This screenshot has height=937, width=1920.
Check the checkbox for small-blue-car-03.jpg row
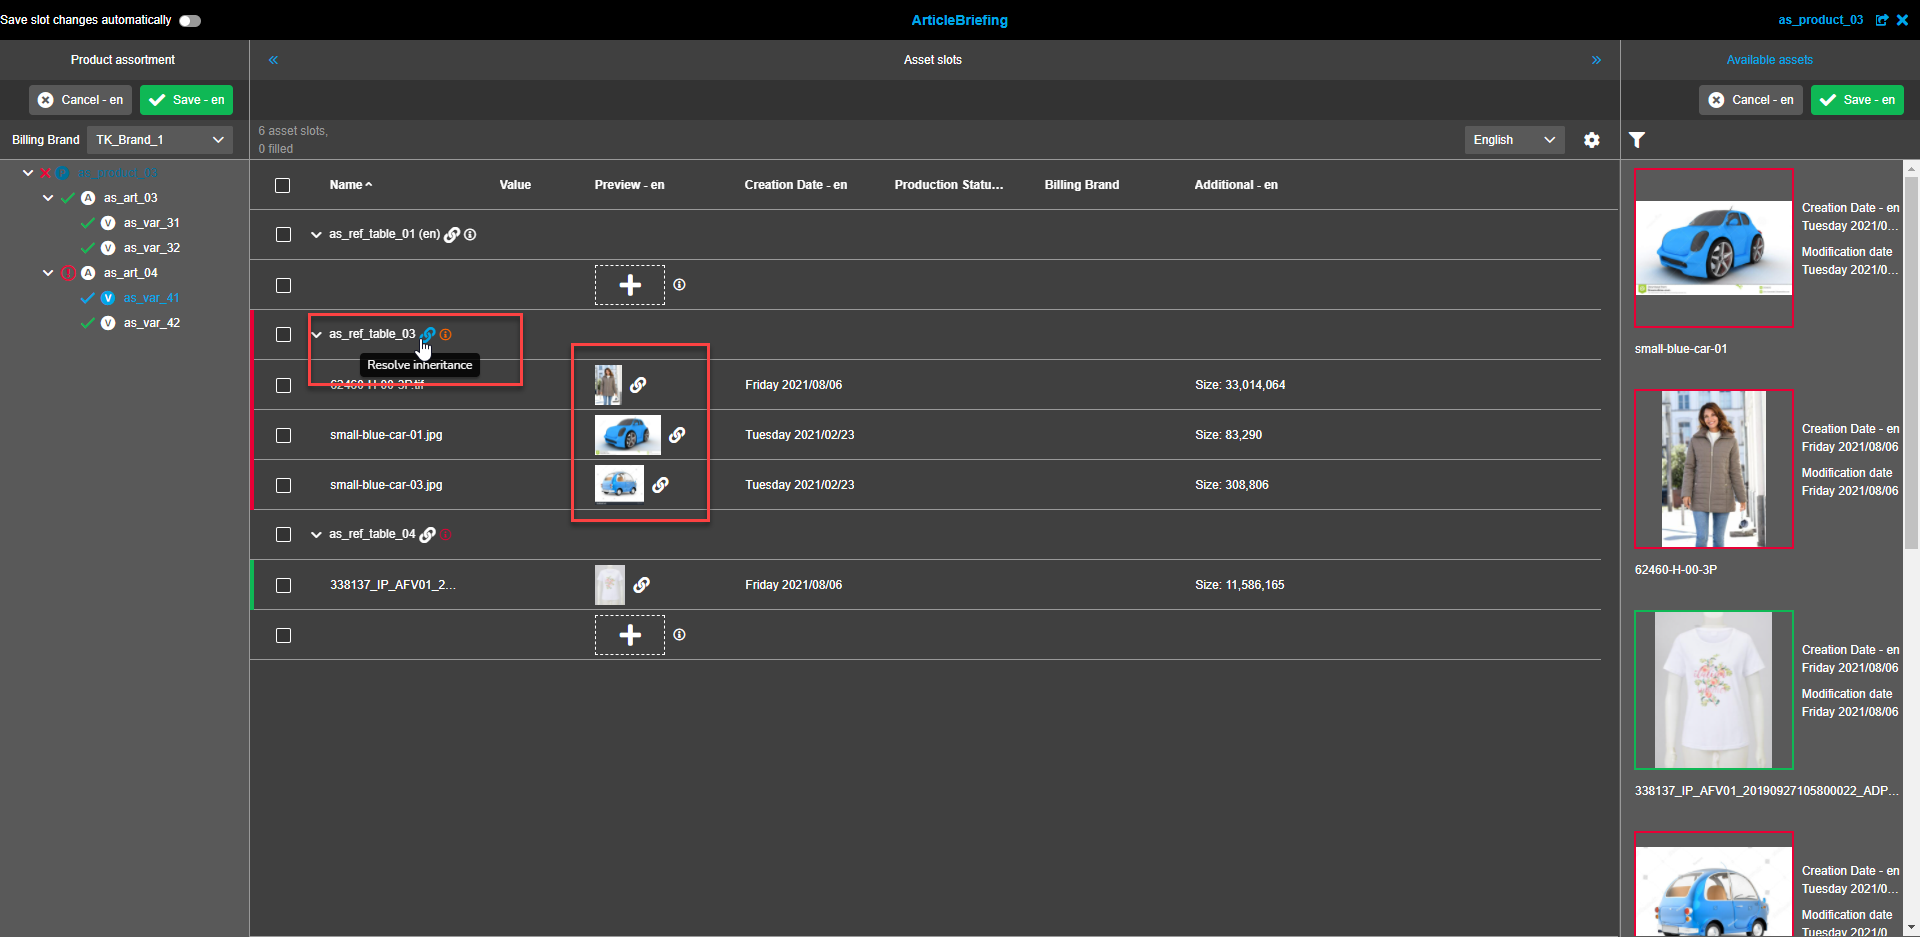(x=283, y=485)
